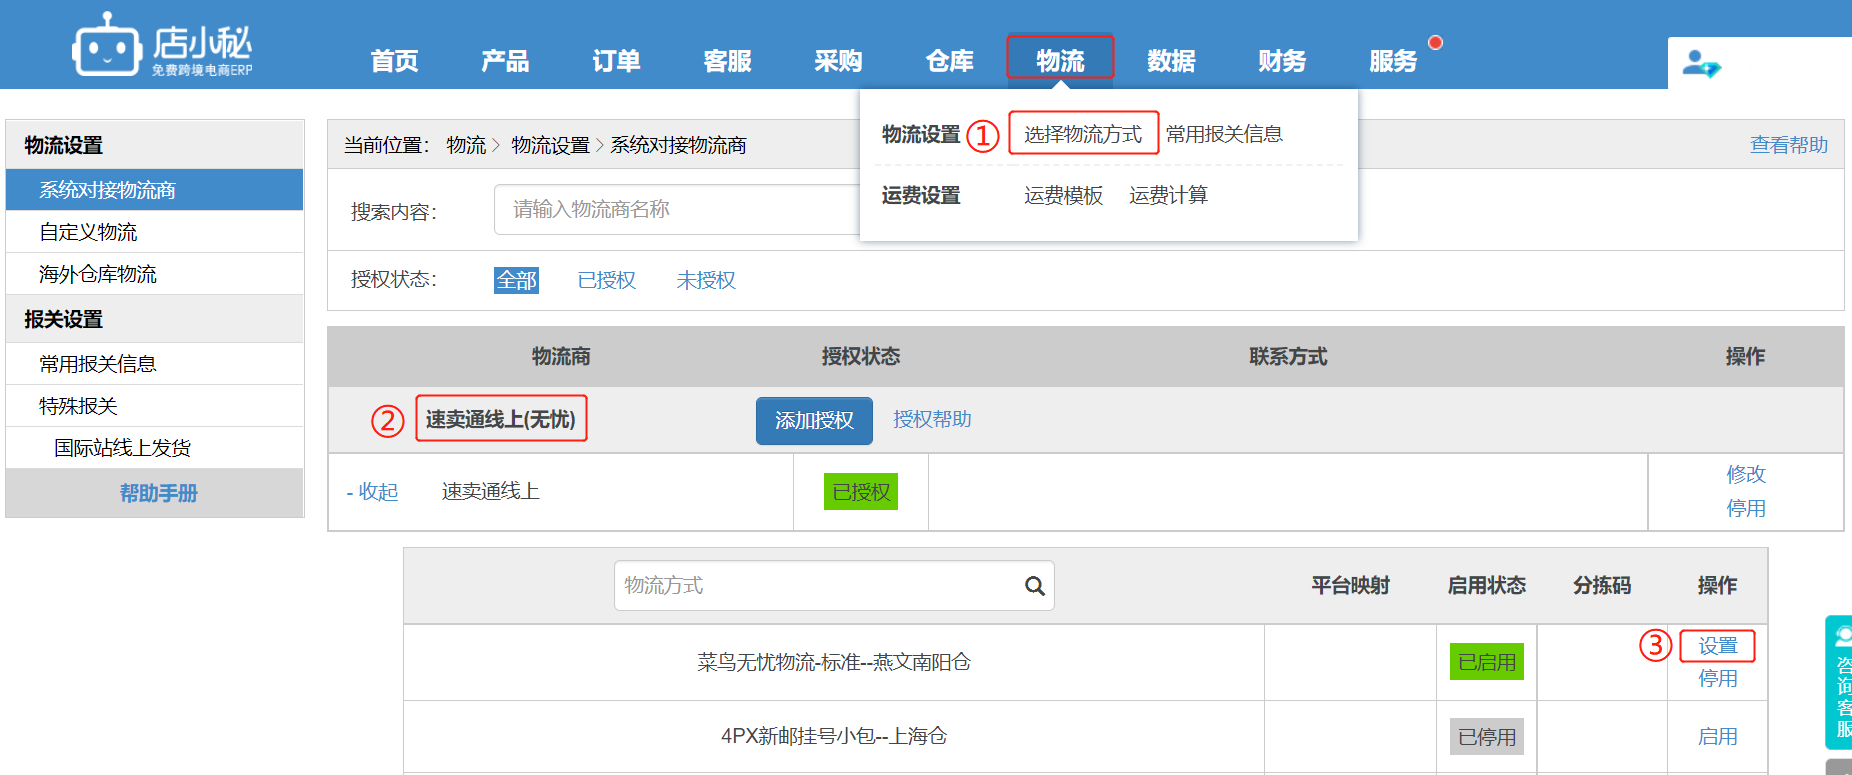This screenshot has height=775, width=1852.
Task: Select 运费模板 in the dropdown
Action: [1063, 195]
